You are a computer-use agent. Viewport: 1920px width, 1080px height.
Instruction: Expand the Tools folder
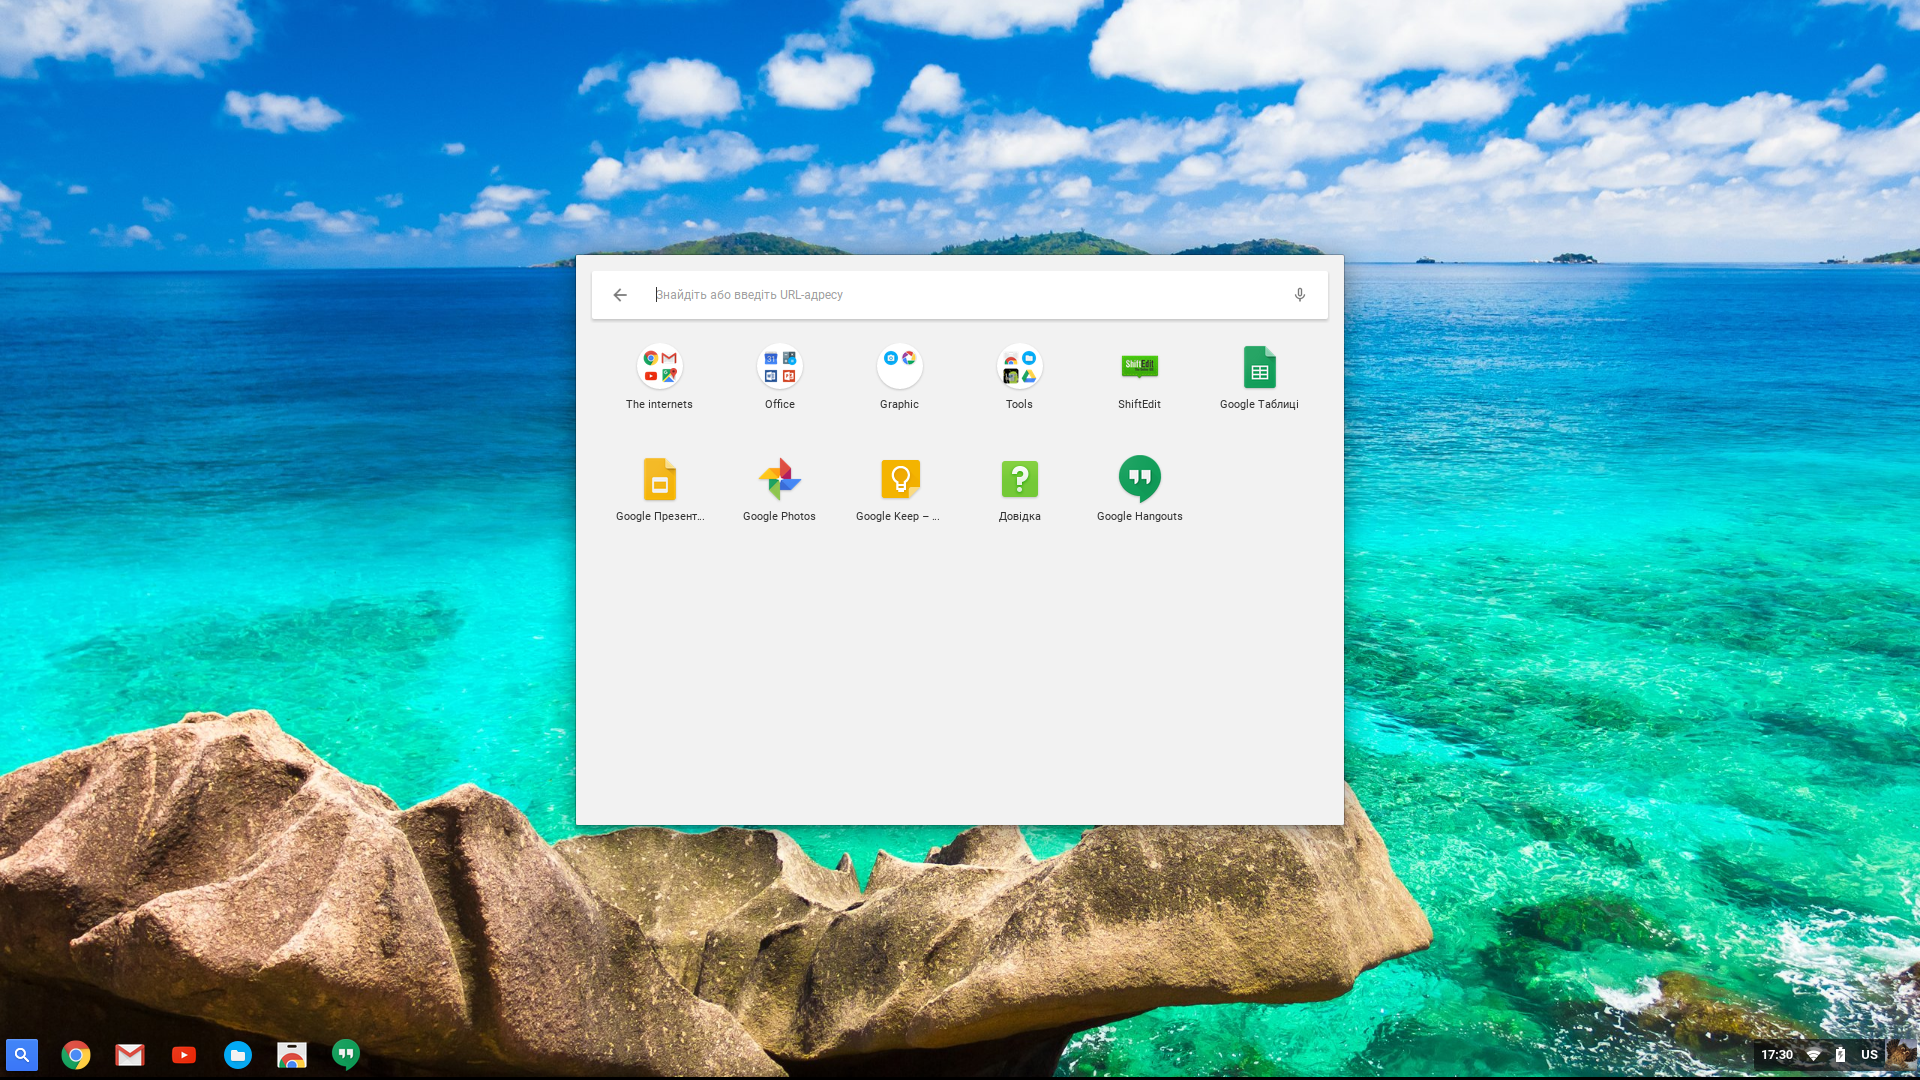tap(1019, 368)
